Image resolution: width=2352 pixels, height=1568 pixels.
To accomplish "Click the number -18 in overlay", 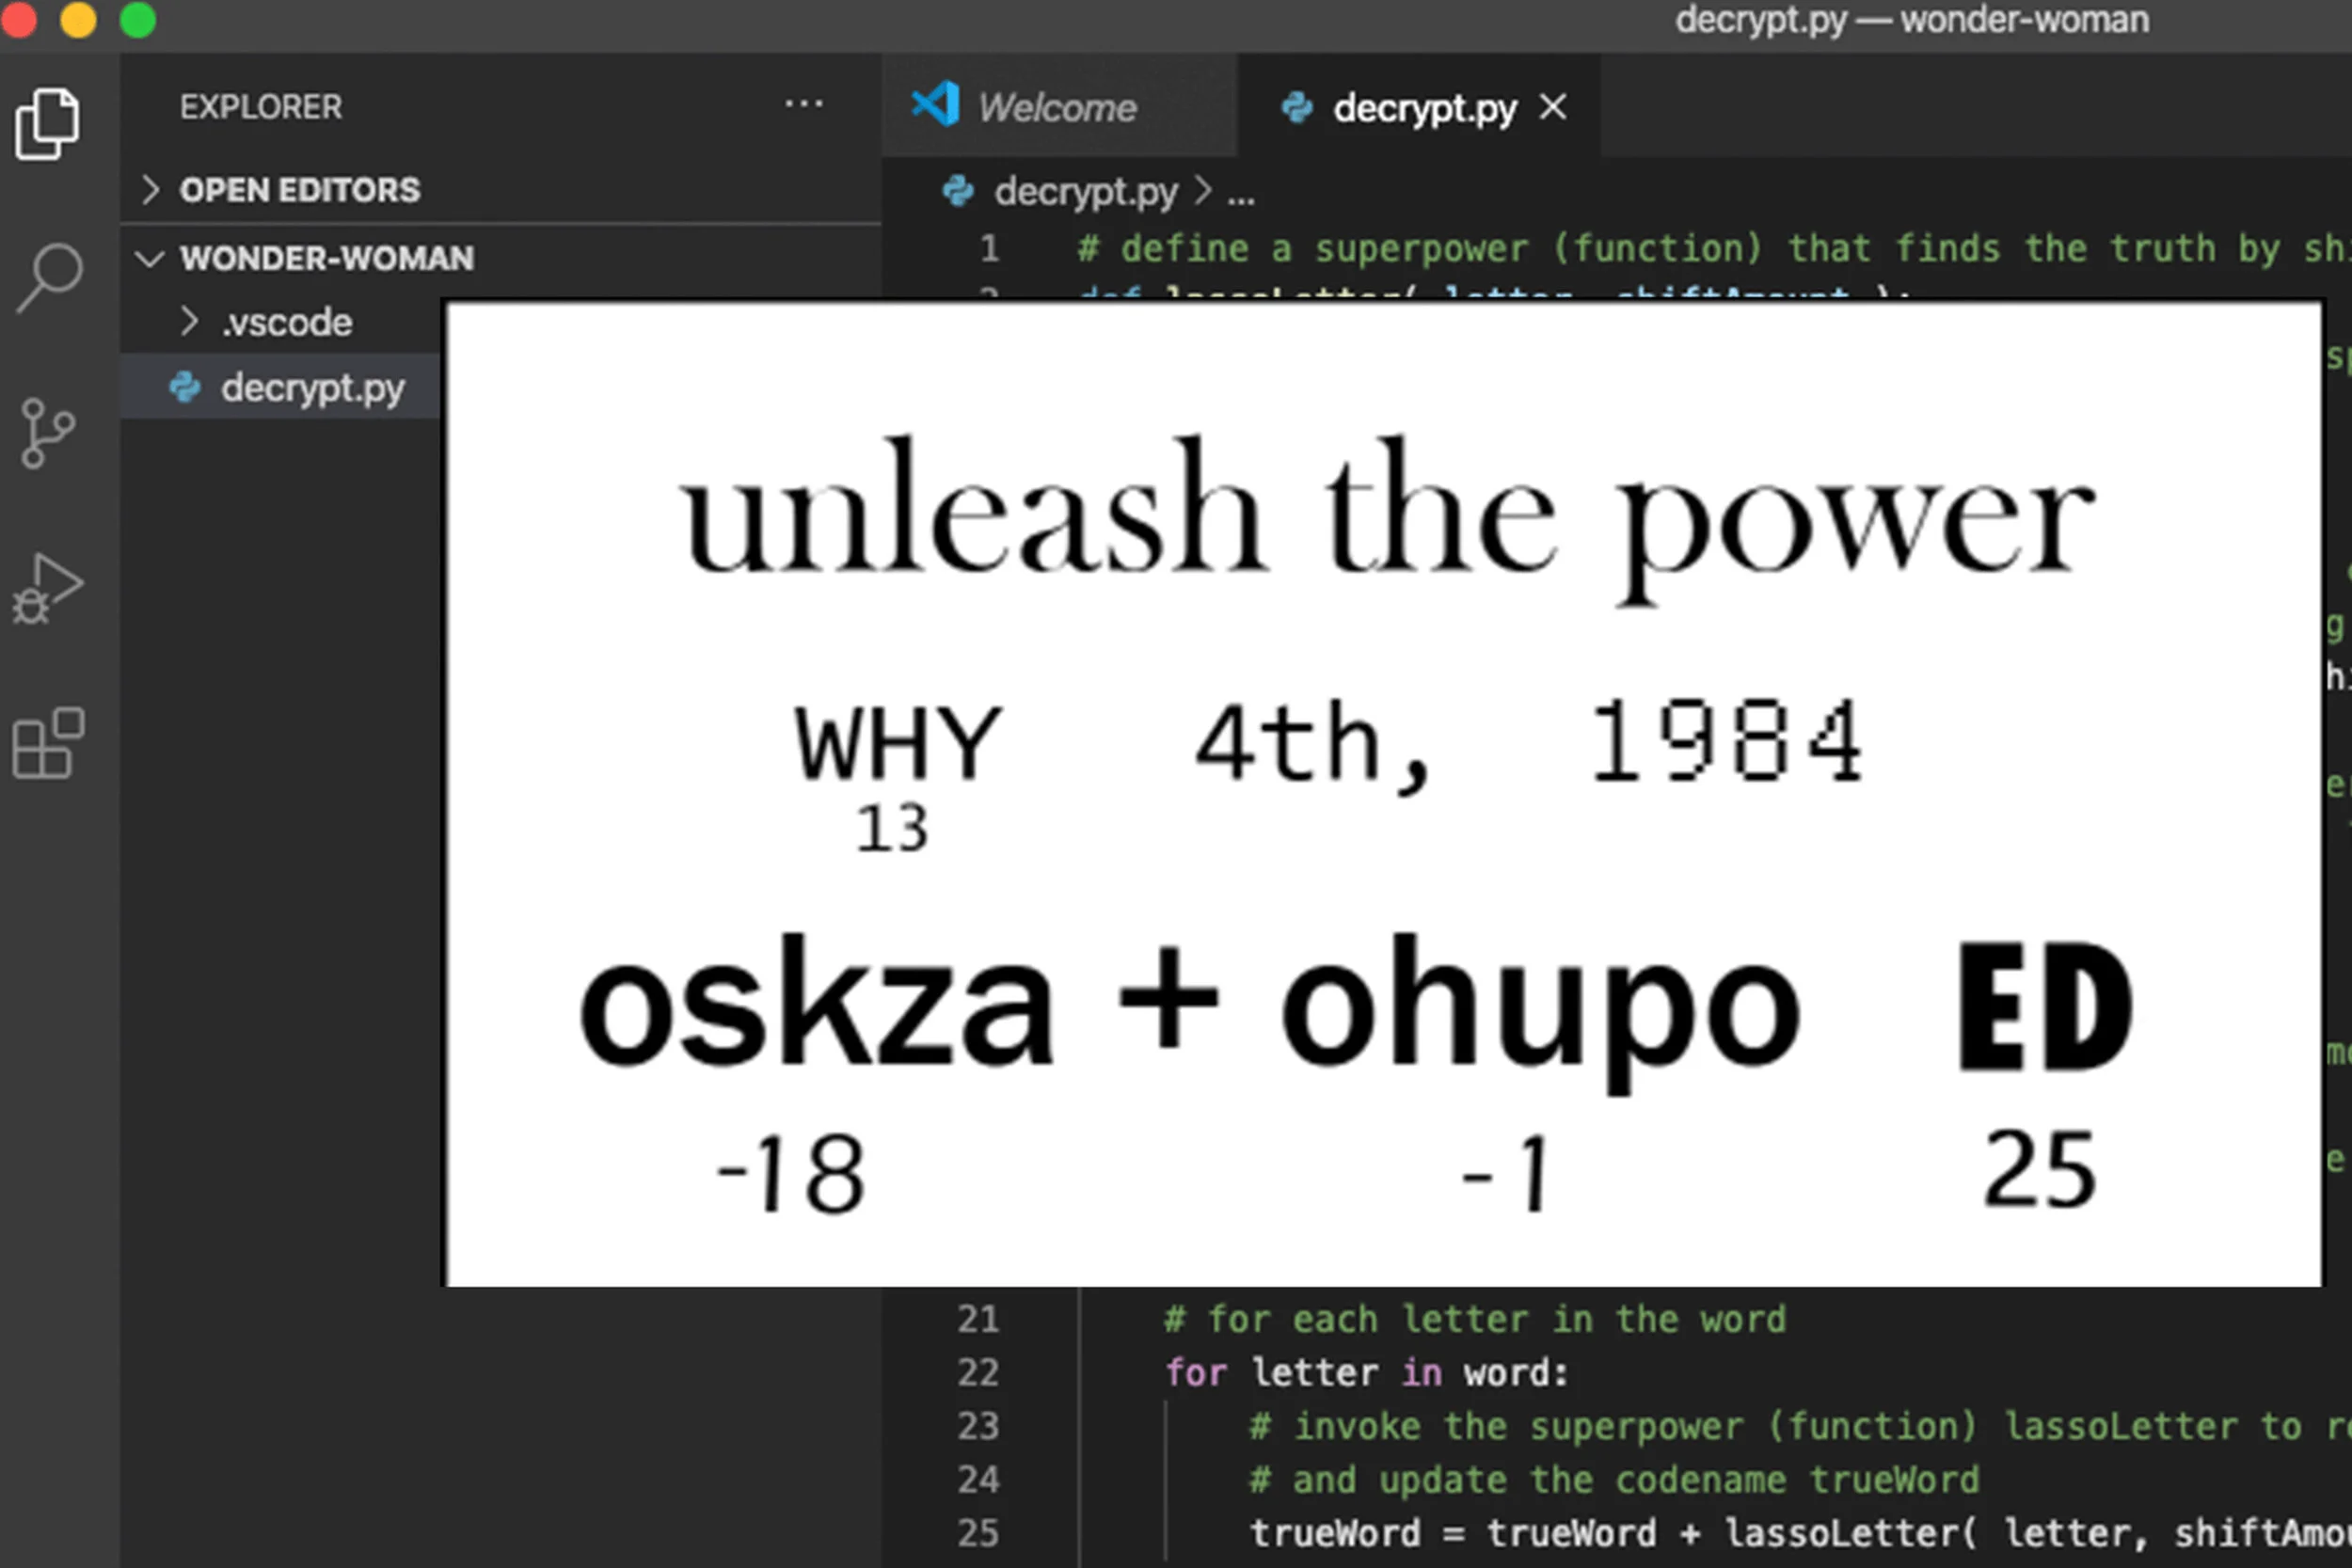I will click(x=791, y=1173).
